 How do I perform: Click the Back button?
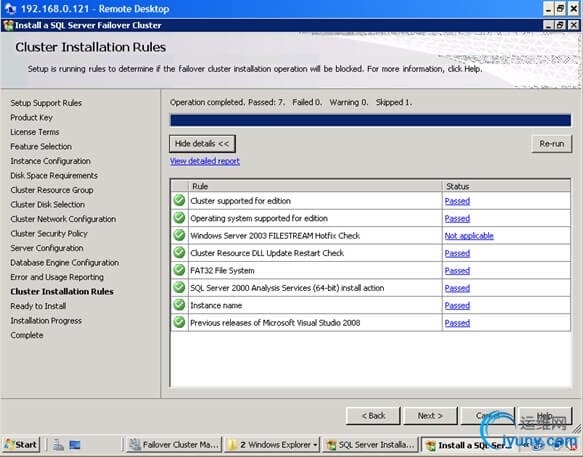[373, 416]
